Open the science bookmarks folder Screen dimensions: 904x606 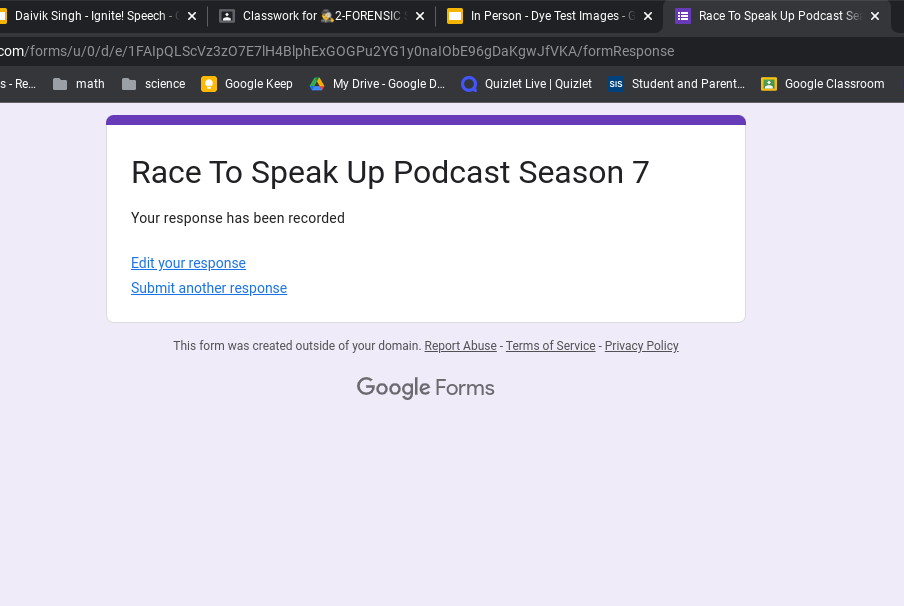click(x=154, y=84)
